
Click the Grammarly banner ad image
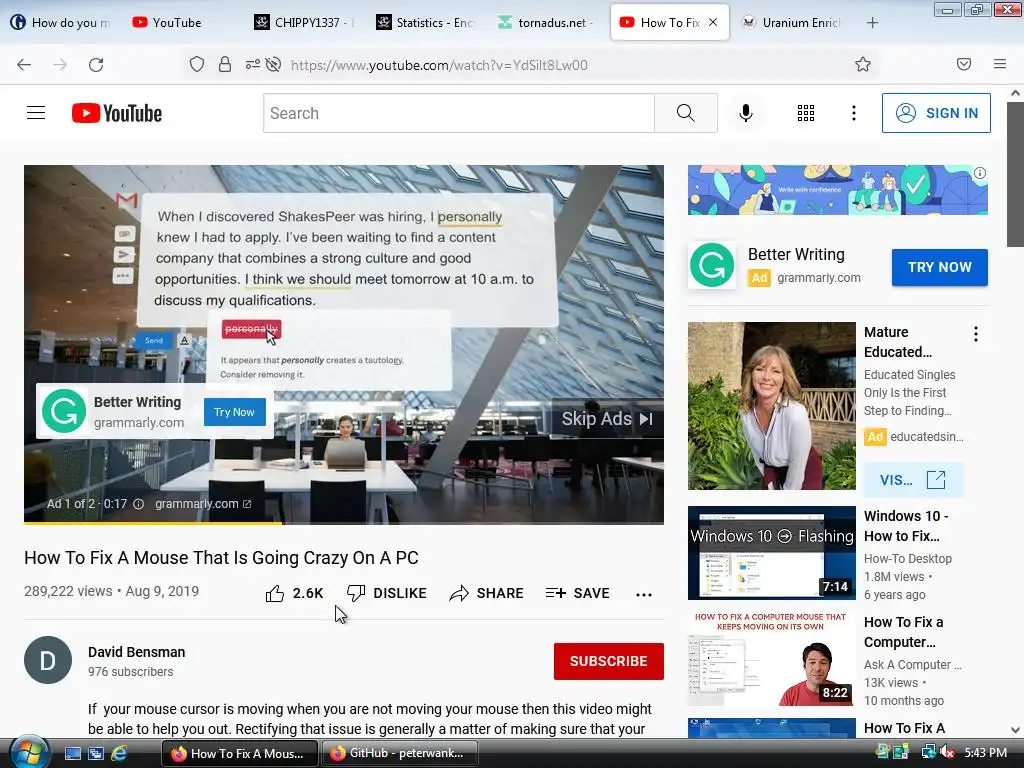837,190
